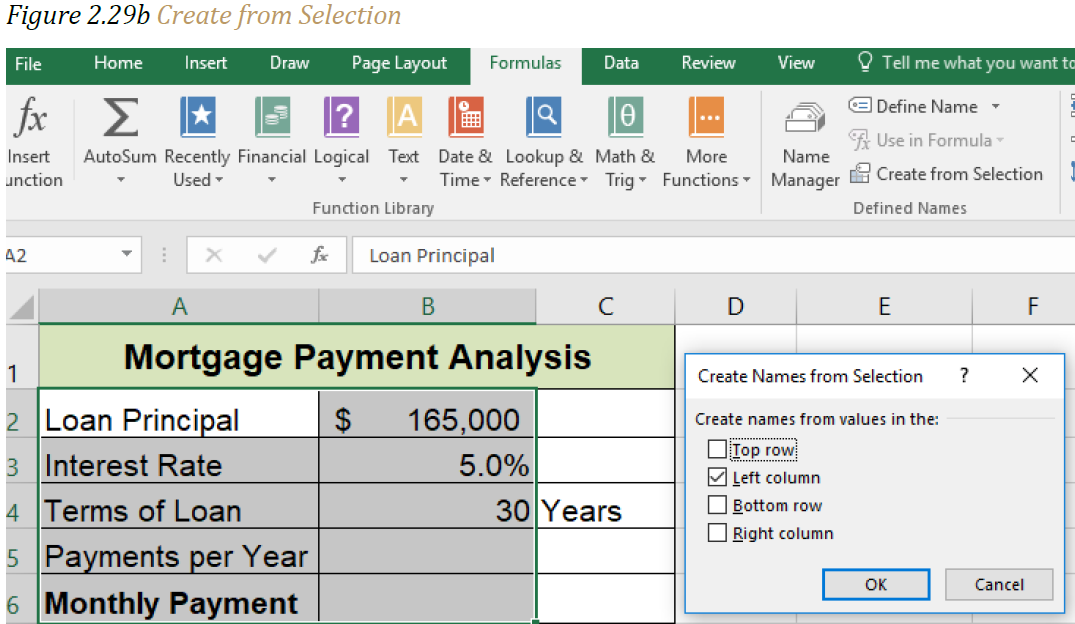This screenshot has width=1075, height=624.
Task: Open Date & Time functions icon
Action: click(466, 117)
